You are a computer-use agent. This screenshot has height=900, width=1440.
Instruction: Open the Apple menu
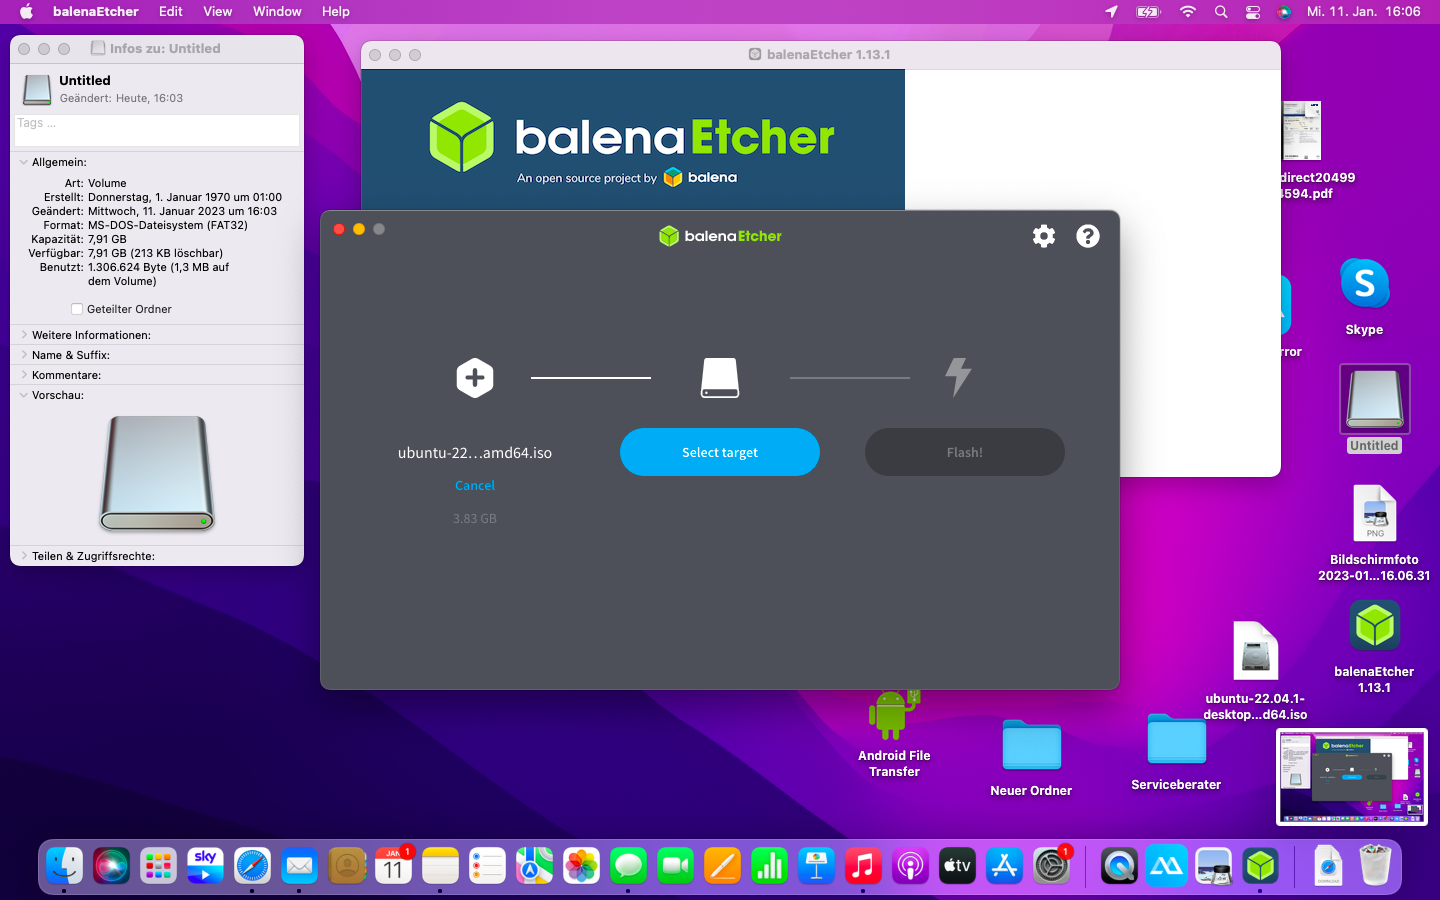pyautogui.click(x=27, y=12)
